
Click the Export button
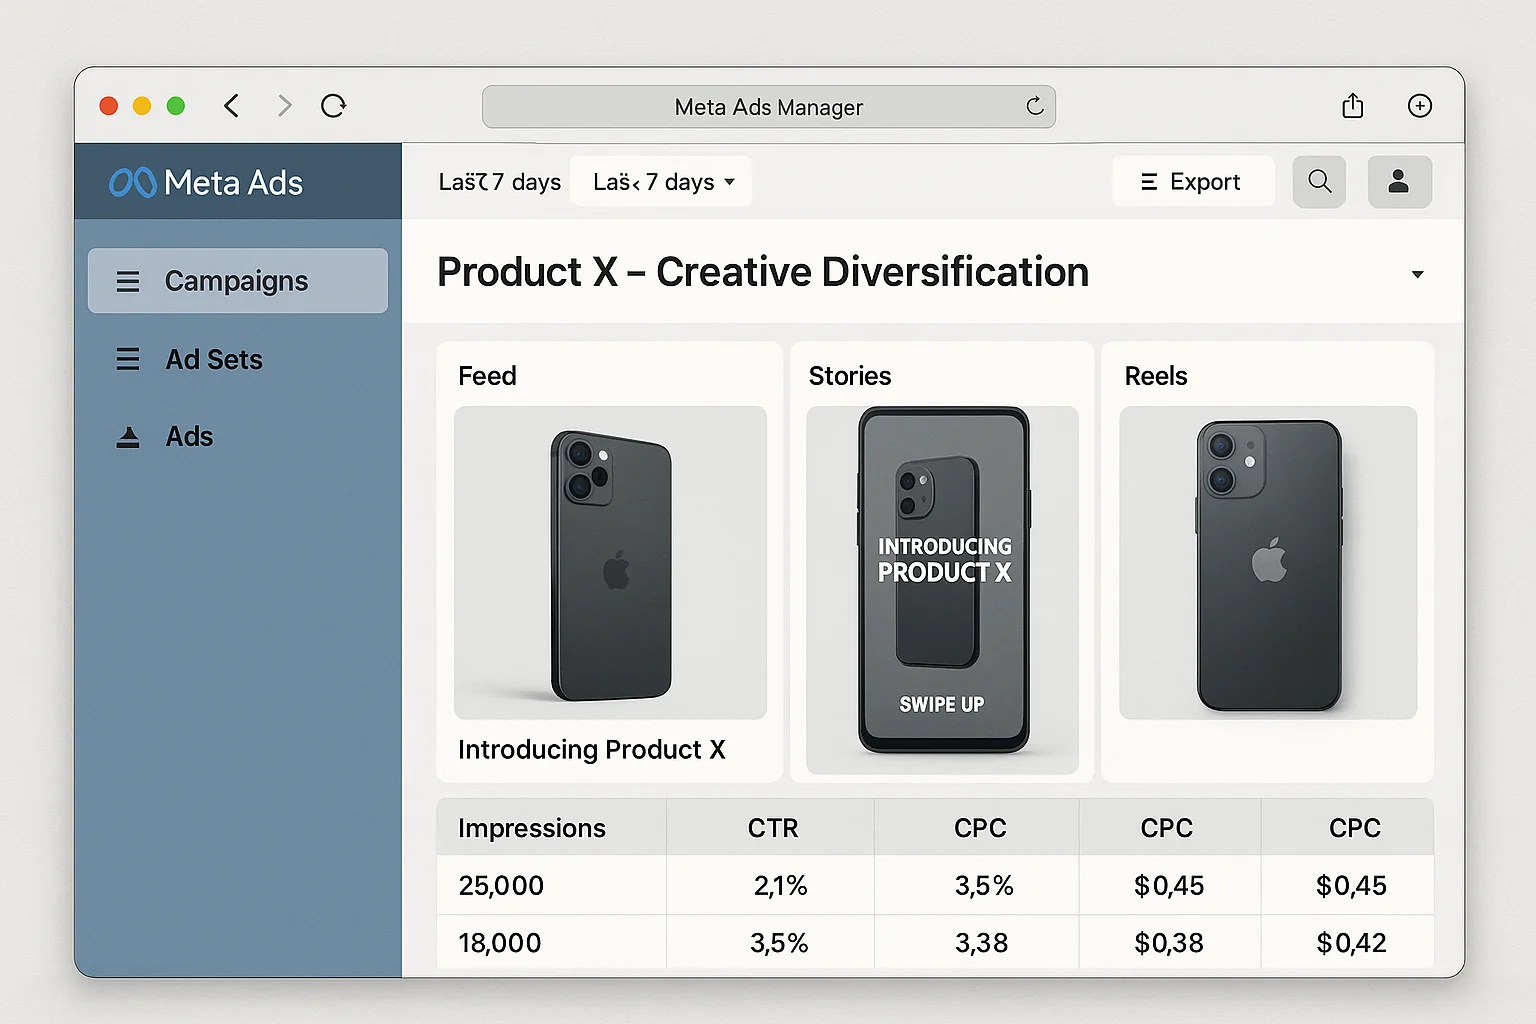click(1193, 181)
